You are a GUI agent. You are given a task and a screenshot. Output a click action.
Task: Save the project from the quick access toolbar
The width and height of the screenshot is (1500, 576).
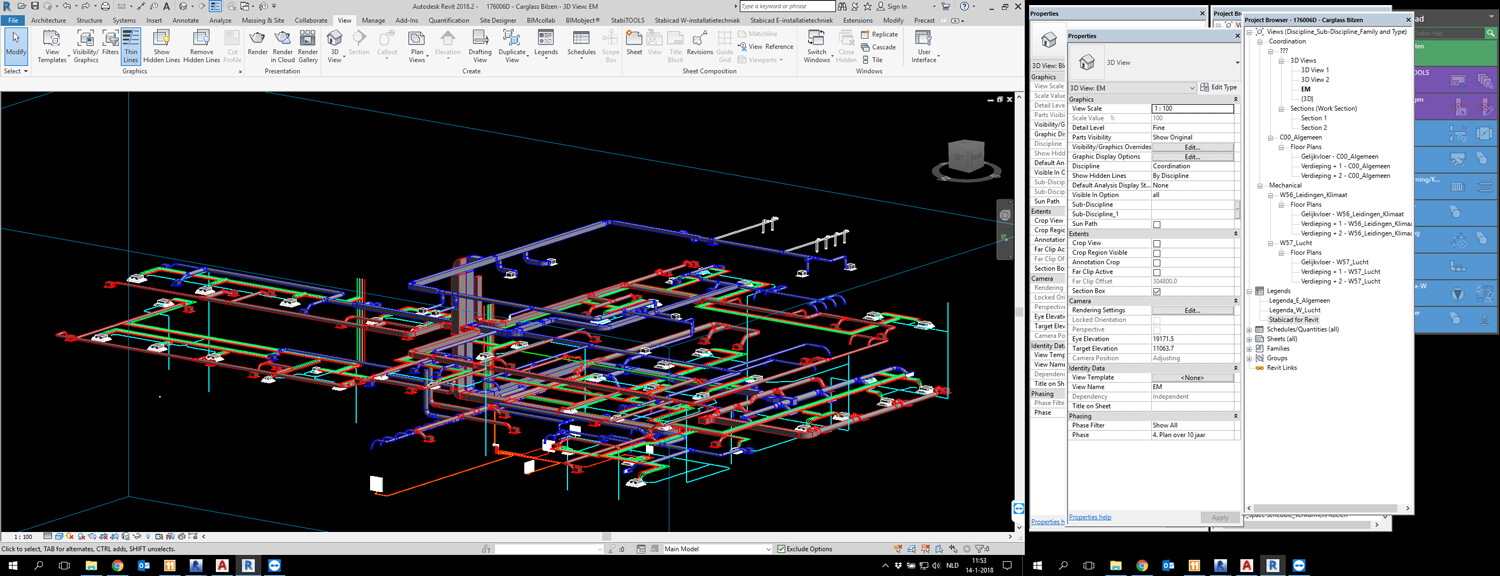[34, 6]
